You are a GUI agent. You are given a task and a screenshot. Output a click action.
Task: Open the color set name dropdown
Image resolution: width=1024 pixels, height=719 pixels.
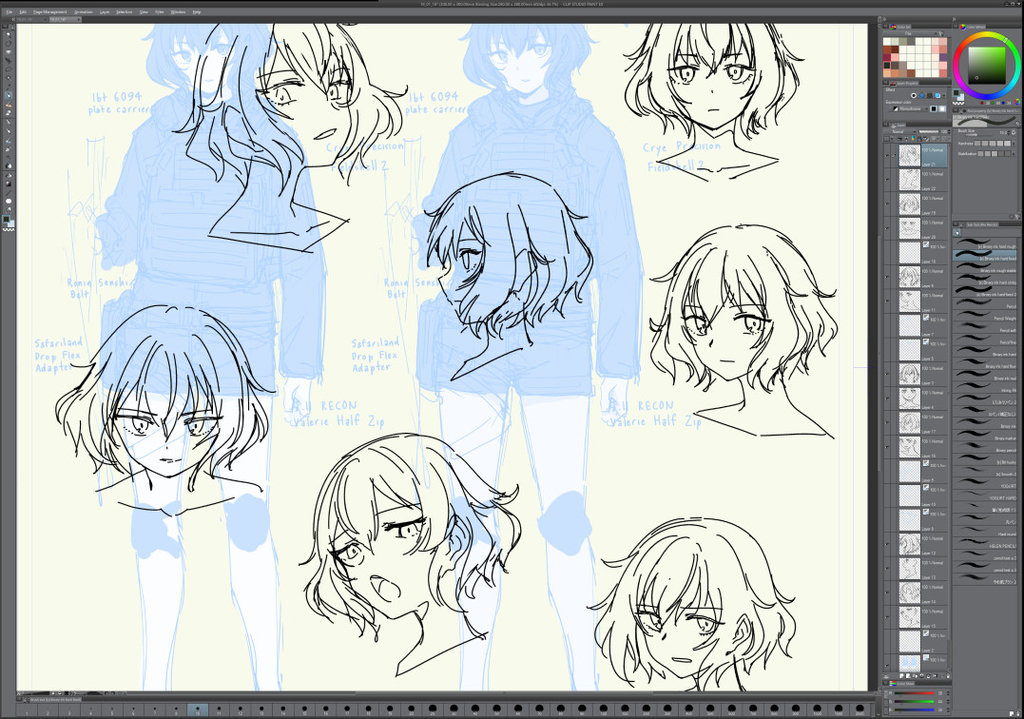point(910,33)
